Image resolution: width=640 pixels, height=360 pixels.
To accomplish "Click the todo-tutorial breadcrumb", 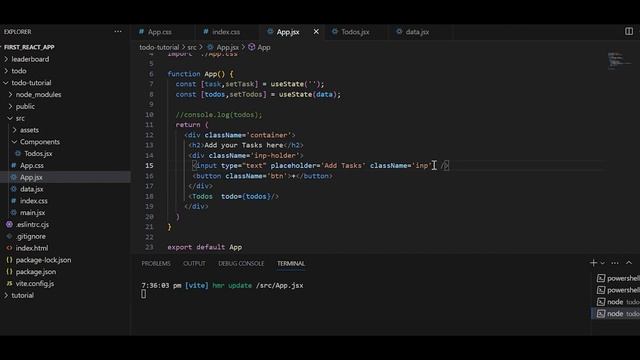I will [159, 47].
